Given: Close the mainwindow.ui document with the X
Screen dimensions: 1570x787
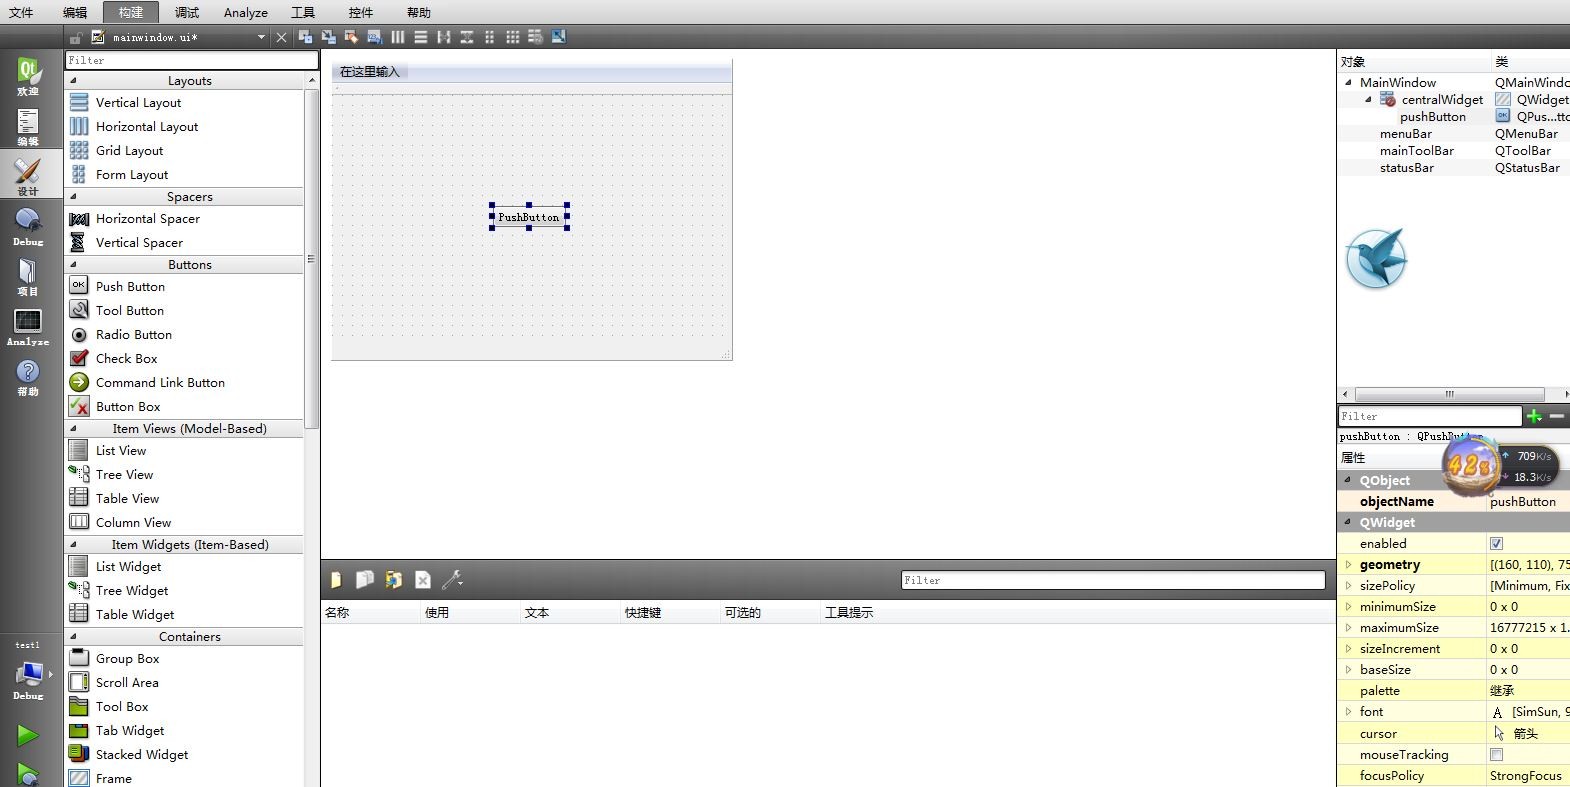Looking at the screenshot, I should pos(281,37).
